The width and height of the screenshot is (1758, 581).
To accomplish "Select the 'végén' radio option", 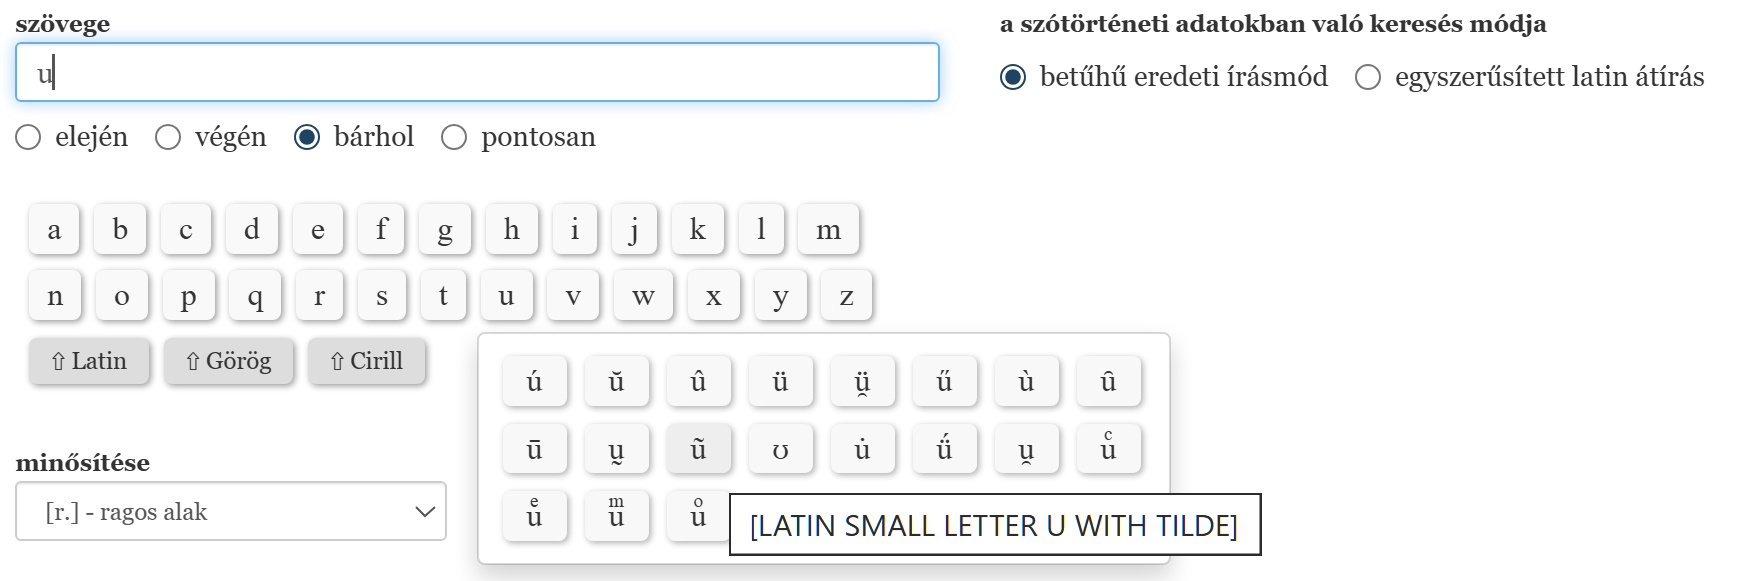I will pyautogui.click(x=168, y=137).
